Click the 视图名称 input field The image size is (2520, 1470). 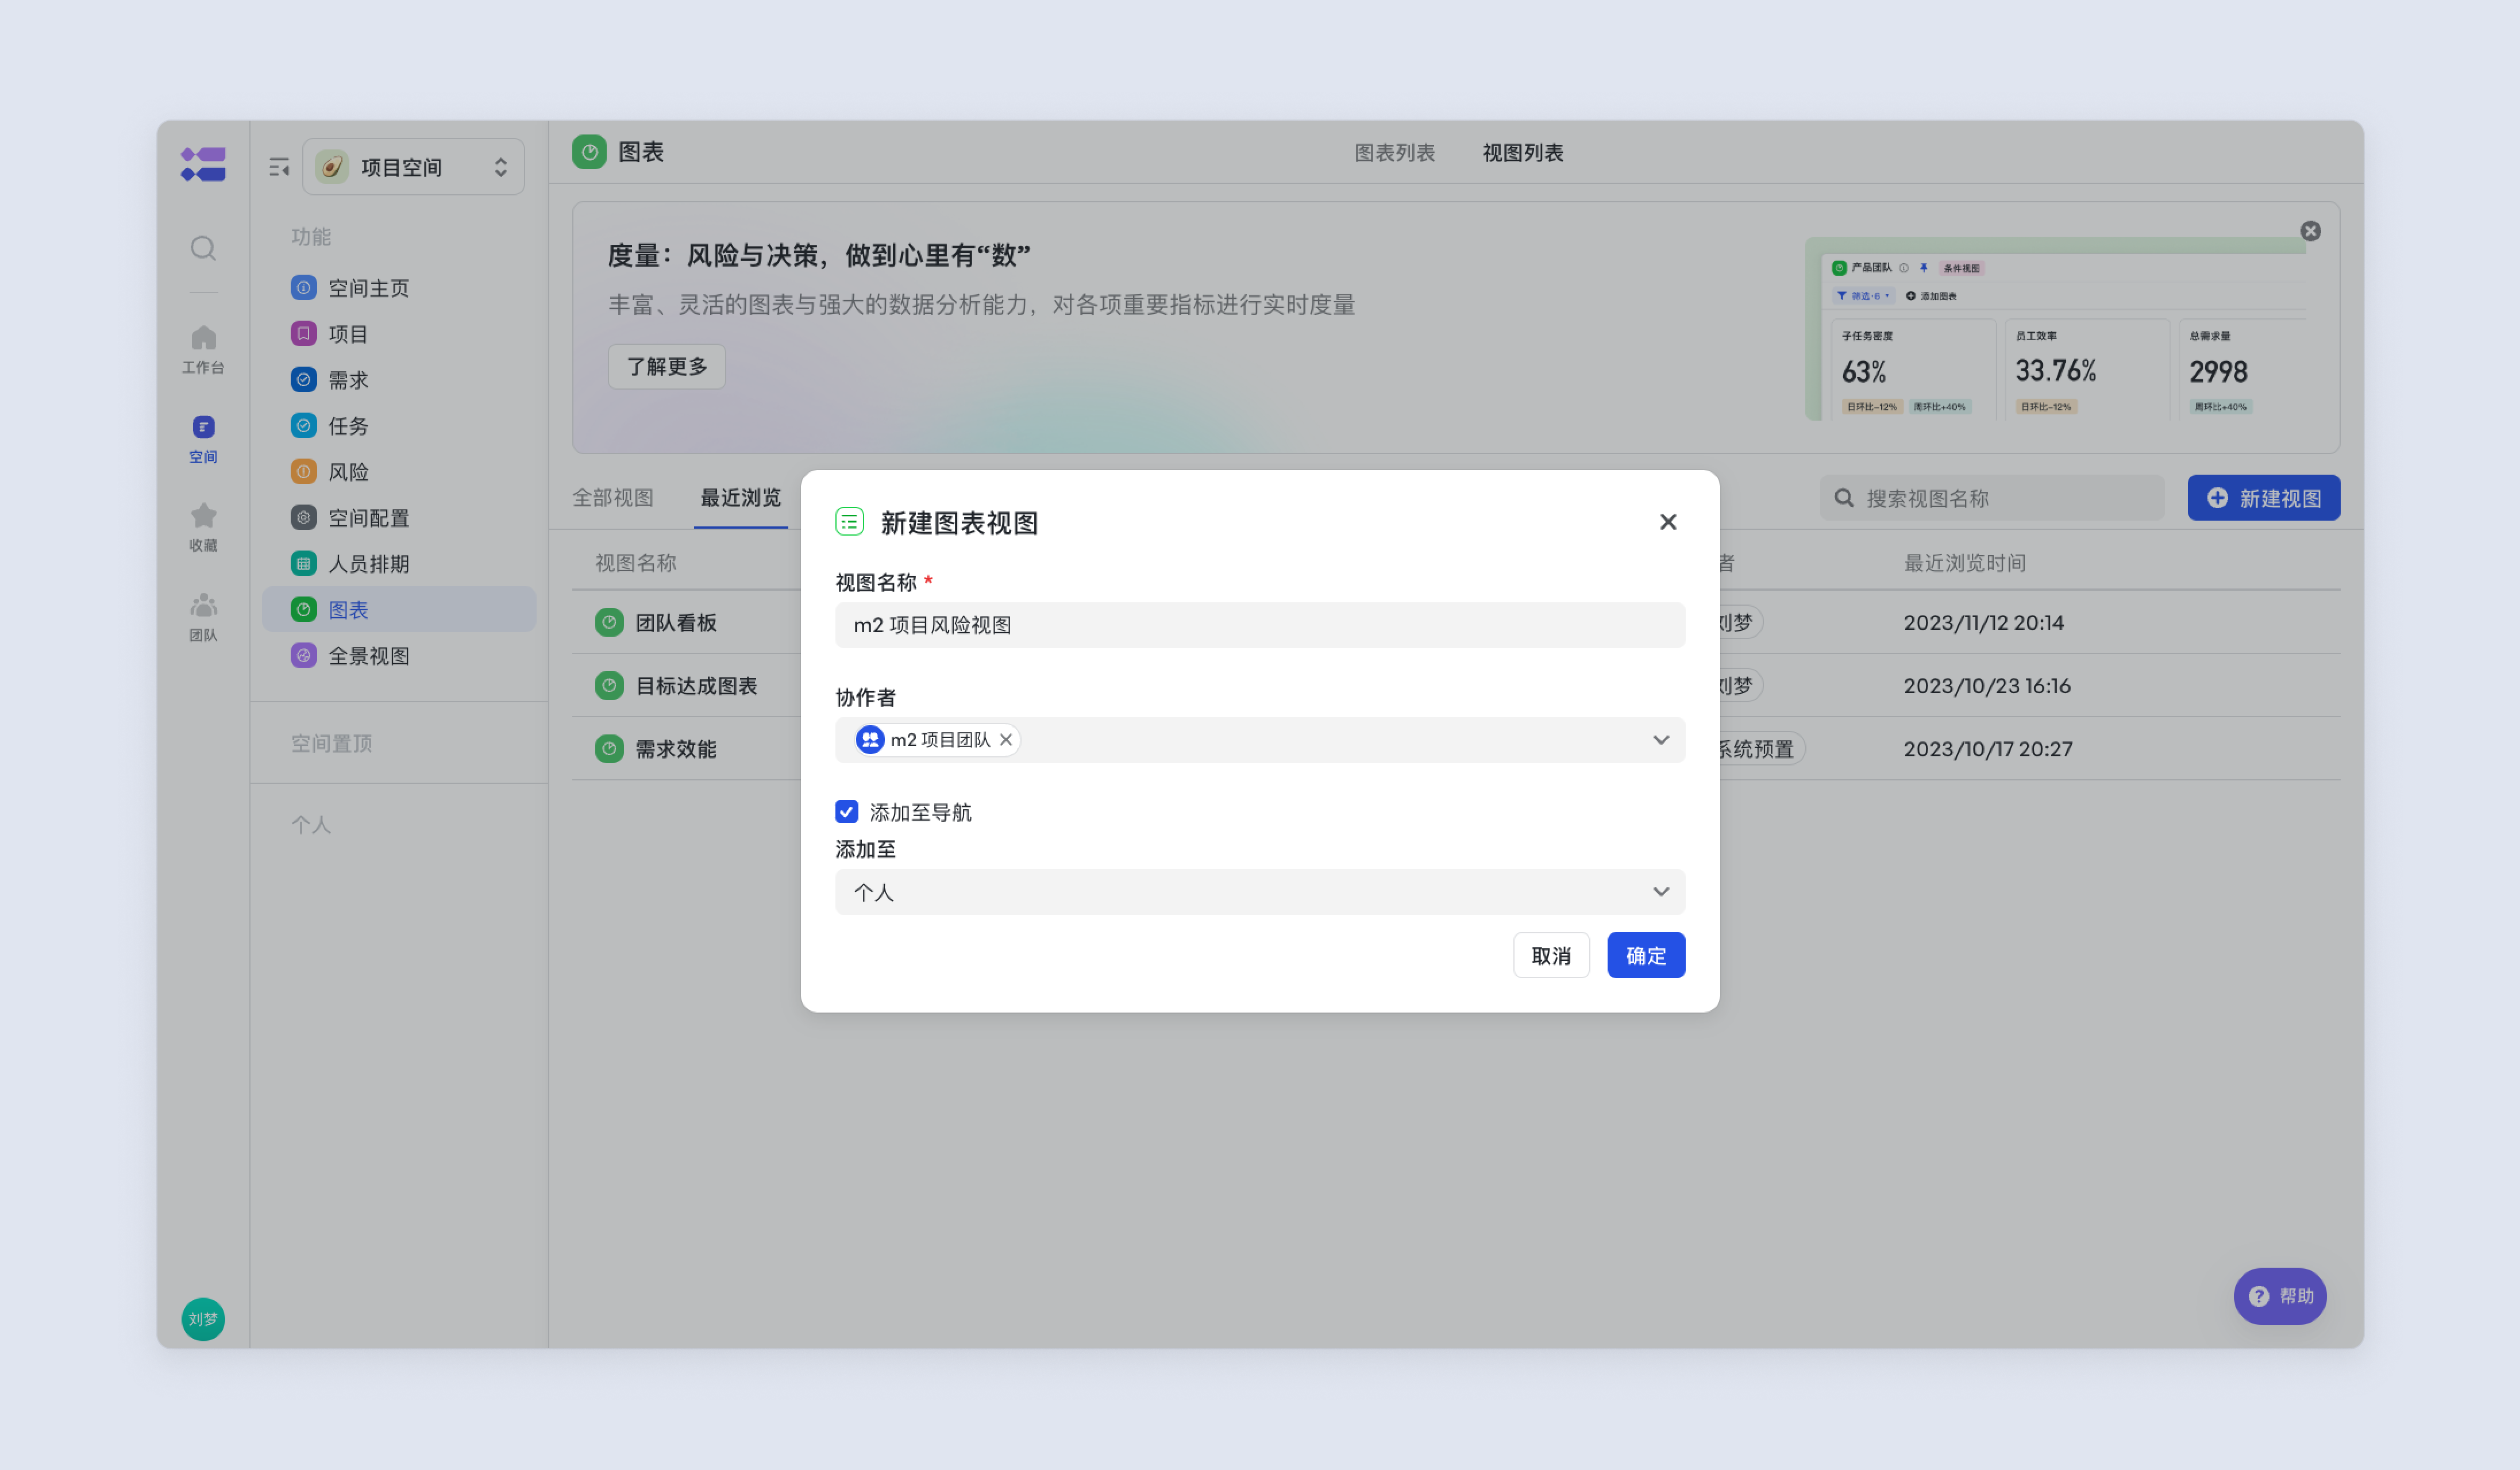pos(1259,625)
